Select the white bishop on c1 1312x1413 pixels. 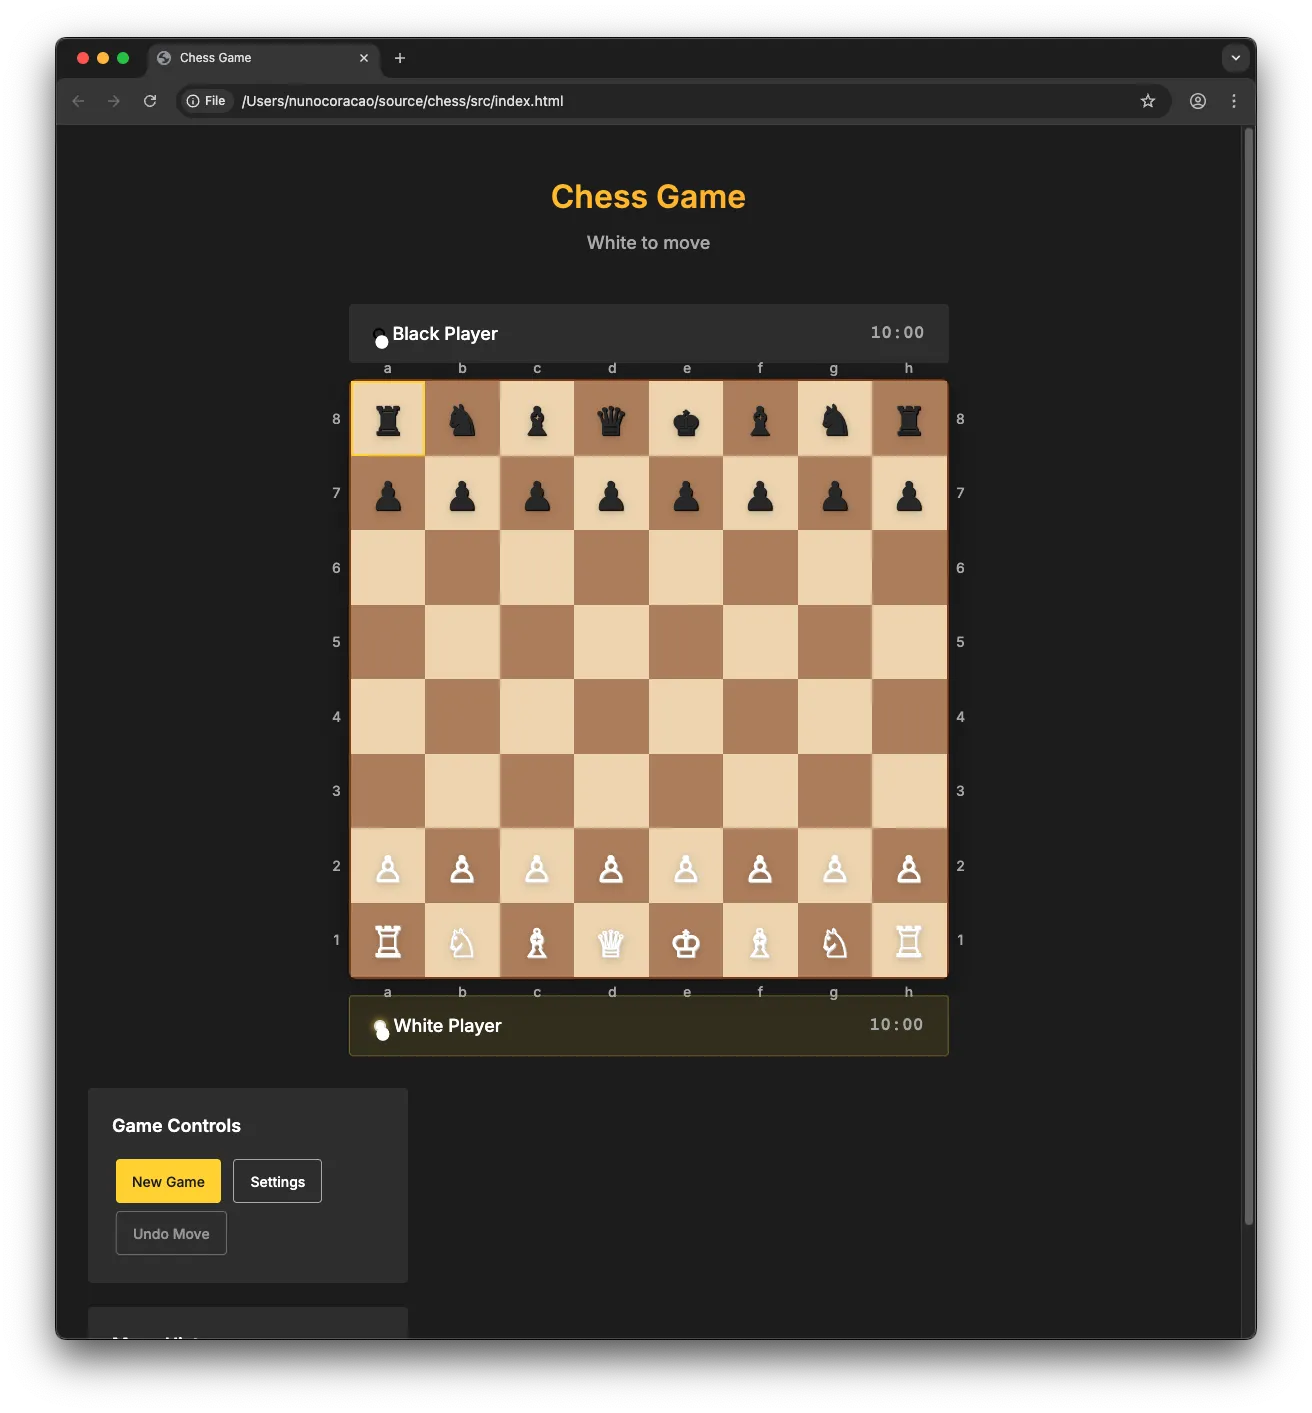537,941
